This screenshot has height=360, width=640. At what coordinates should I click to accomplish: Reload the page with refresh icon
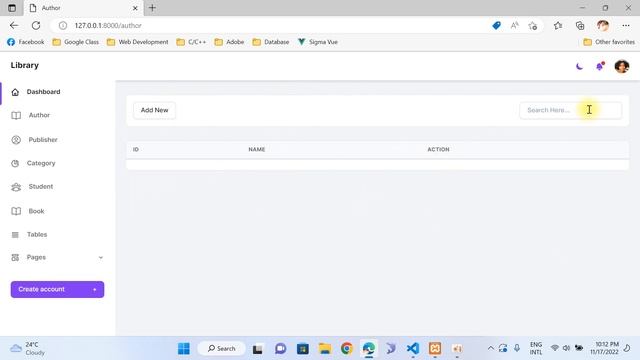(36, 25)
